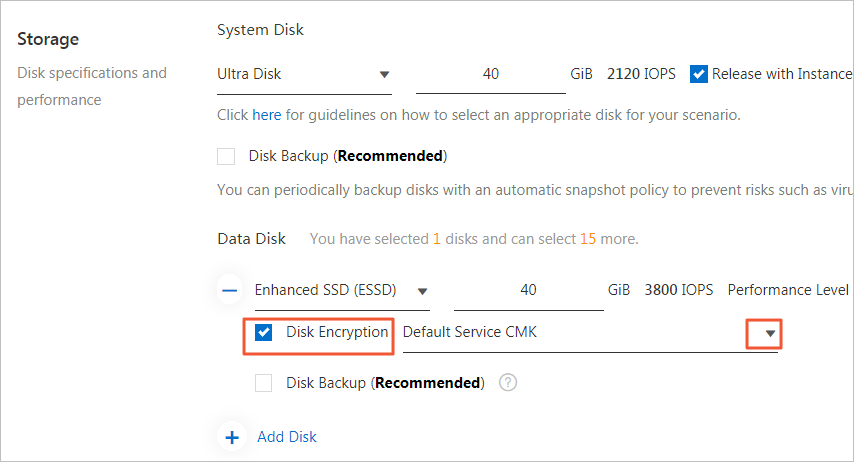Viewport: 854px width, 462px height.
Task: Open help tooltip beside data disk Disk Backup
Action: coord(508,382)
